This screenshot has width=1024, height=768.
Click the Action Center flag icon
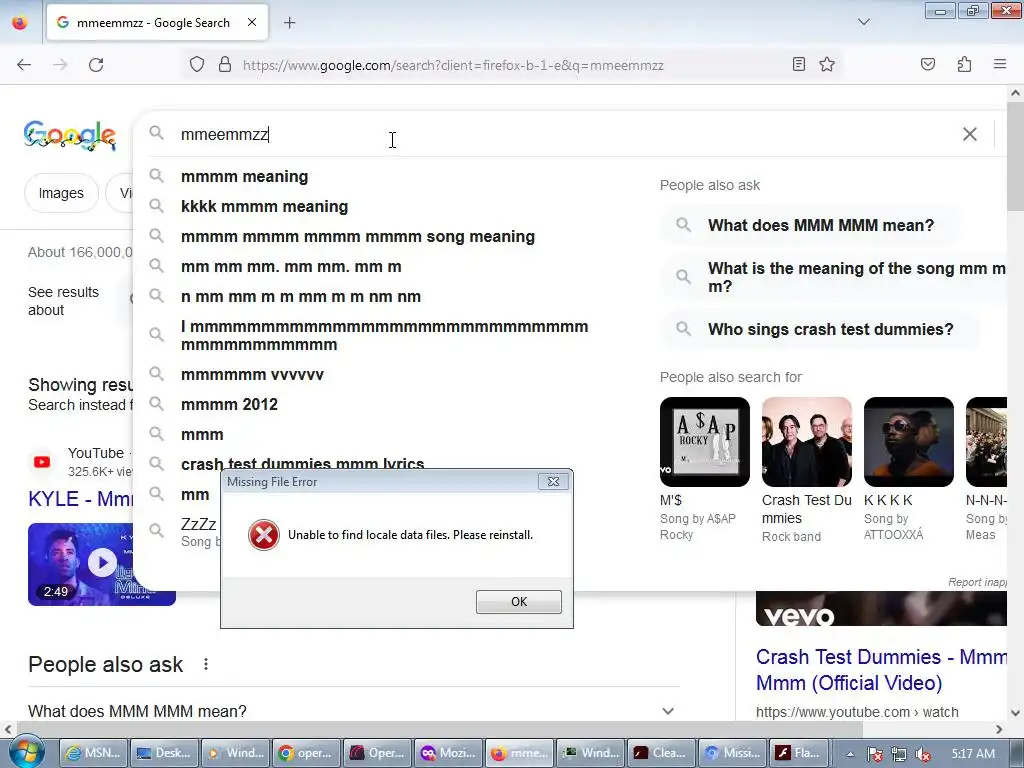point(875,754)
